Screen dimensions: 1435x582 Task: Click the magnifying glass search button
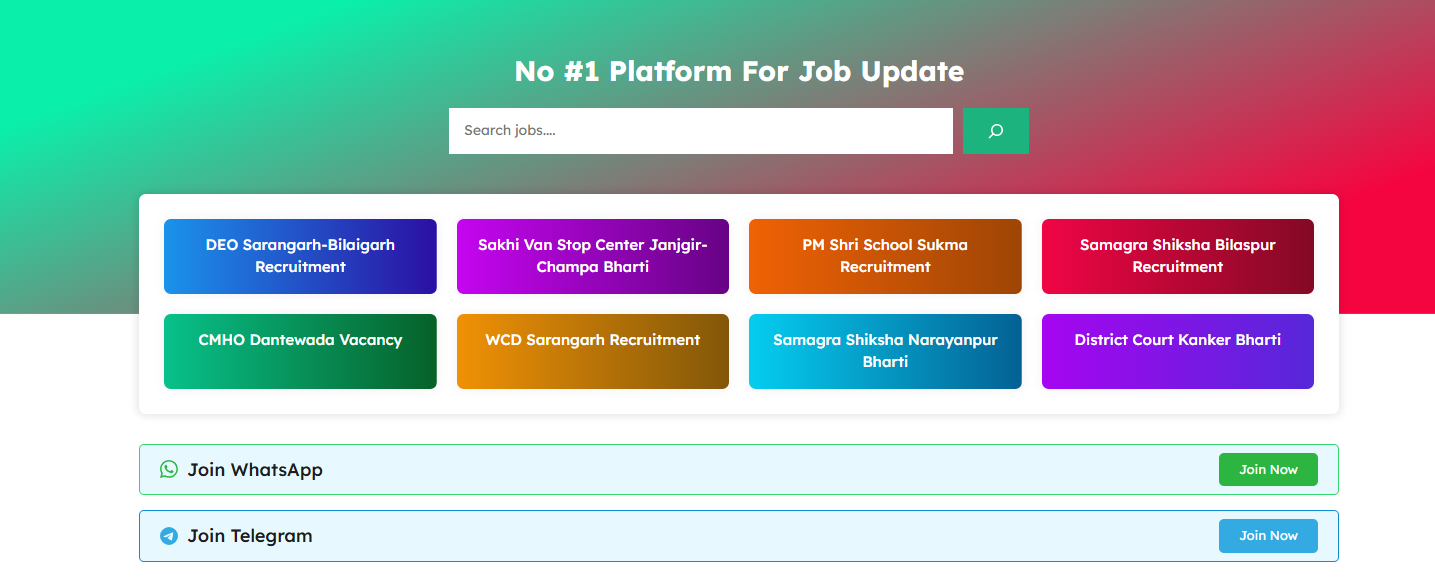(x=995, y=131)
